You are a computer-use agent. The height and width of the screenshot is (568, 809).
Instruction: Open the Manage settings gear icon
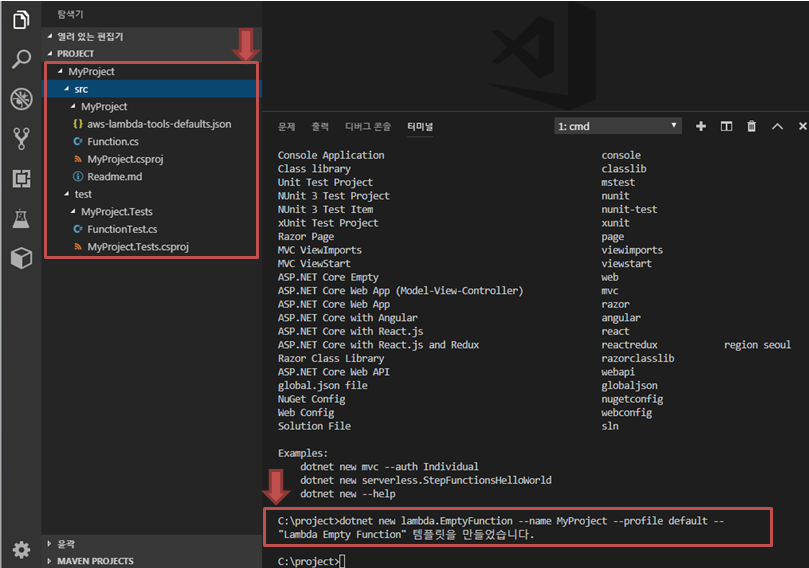click(x=21, y=549)
